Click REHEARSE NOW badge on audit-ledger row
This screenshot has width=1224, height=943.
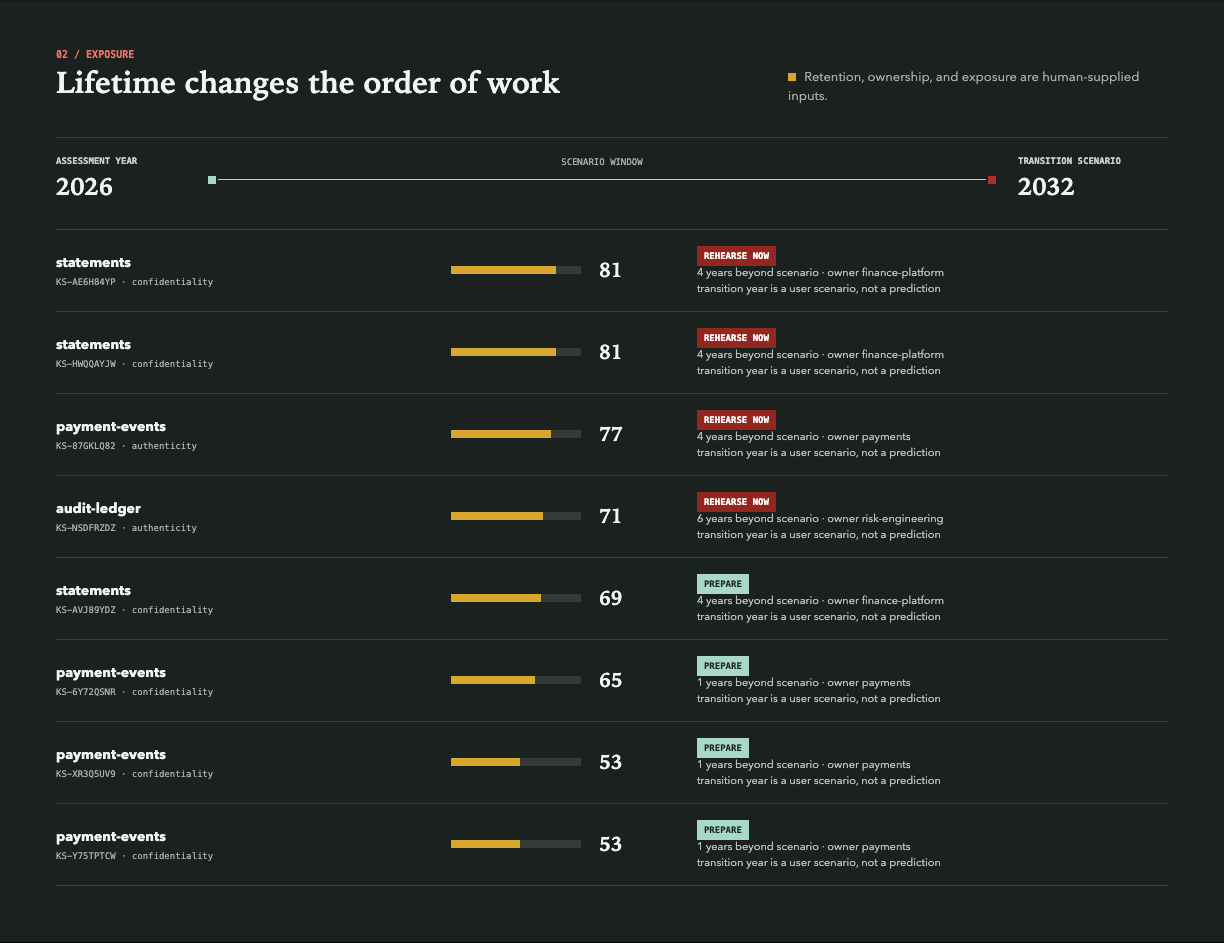(736, 502)
